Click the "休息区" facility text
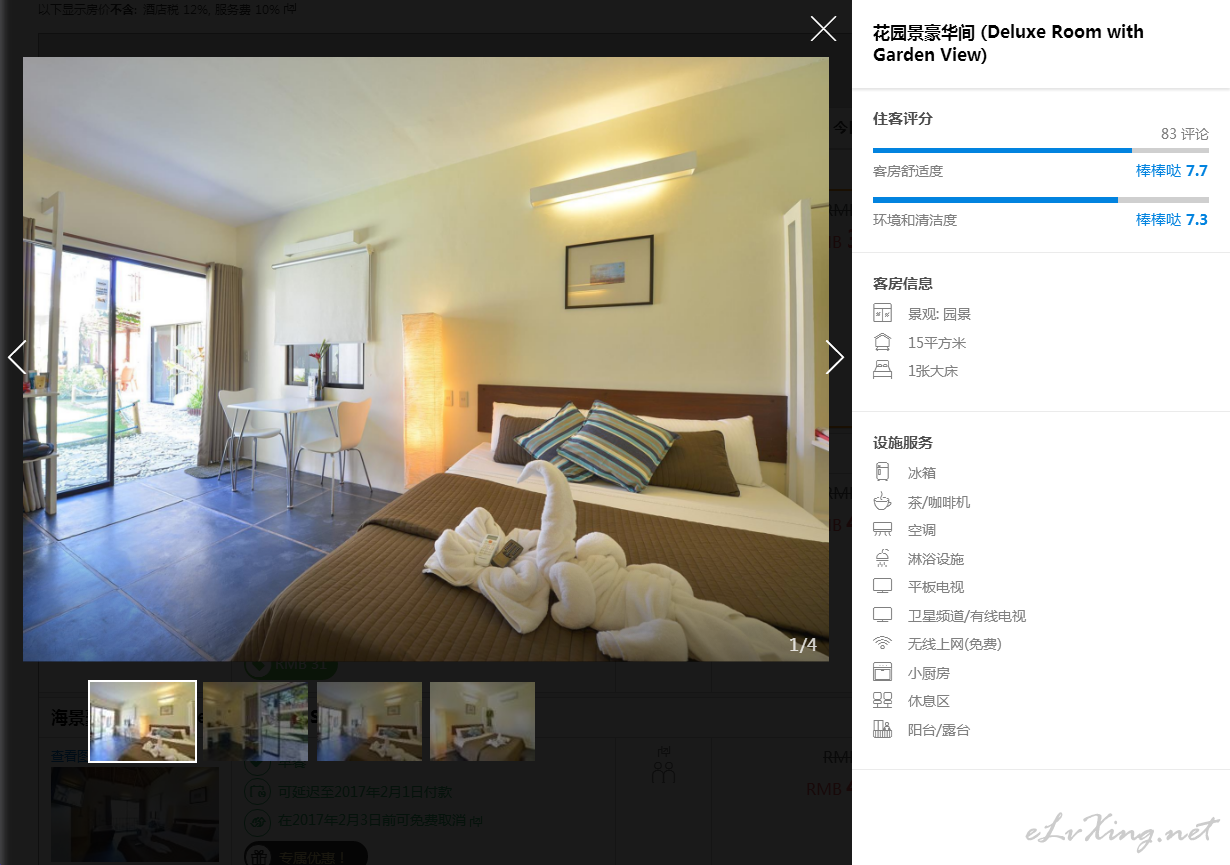This screenshot has width=1230, height=865. 929,701
